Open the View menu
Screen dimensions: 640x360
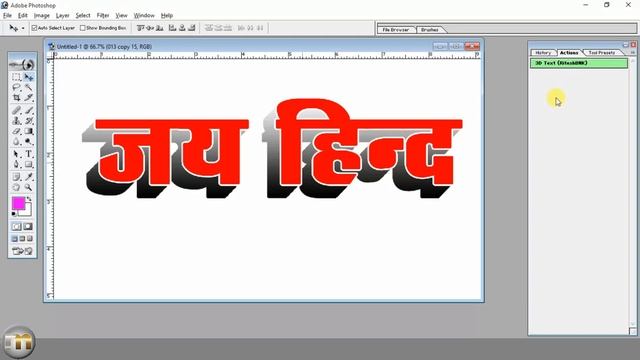coord(122,16)
